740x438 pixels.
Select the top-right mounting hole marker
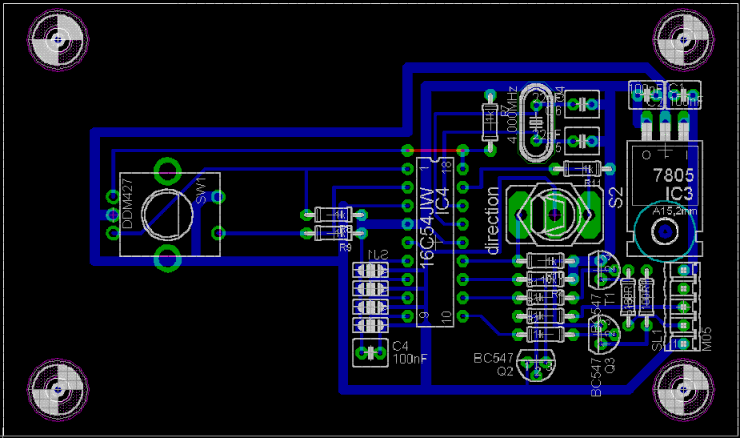pos(685,41)
